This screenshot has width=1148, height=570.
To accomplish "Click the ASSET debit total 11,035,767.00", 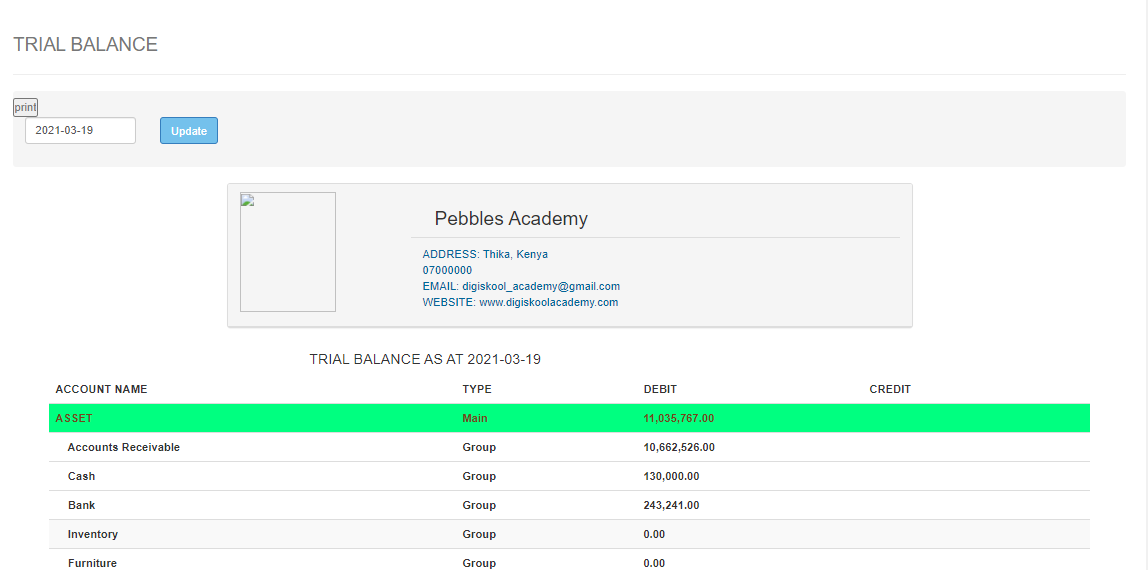I will pyautogui.click(x=679, y=418).
